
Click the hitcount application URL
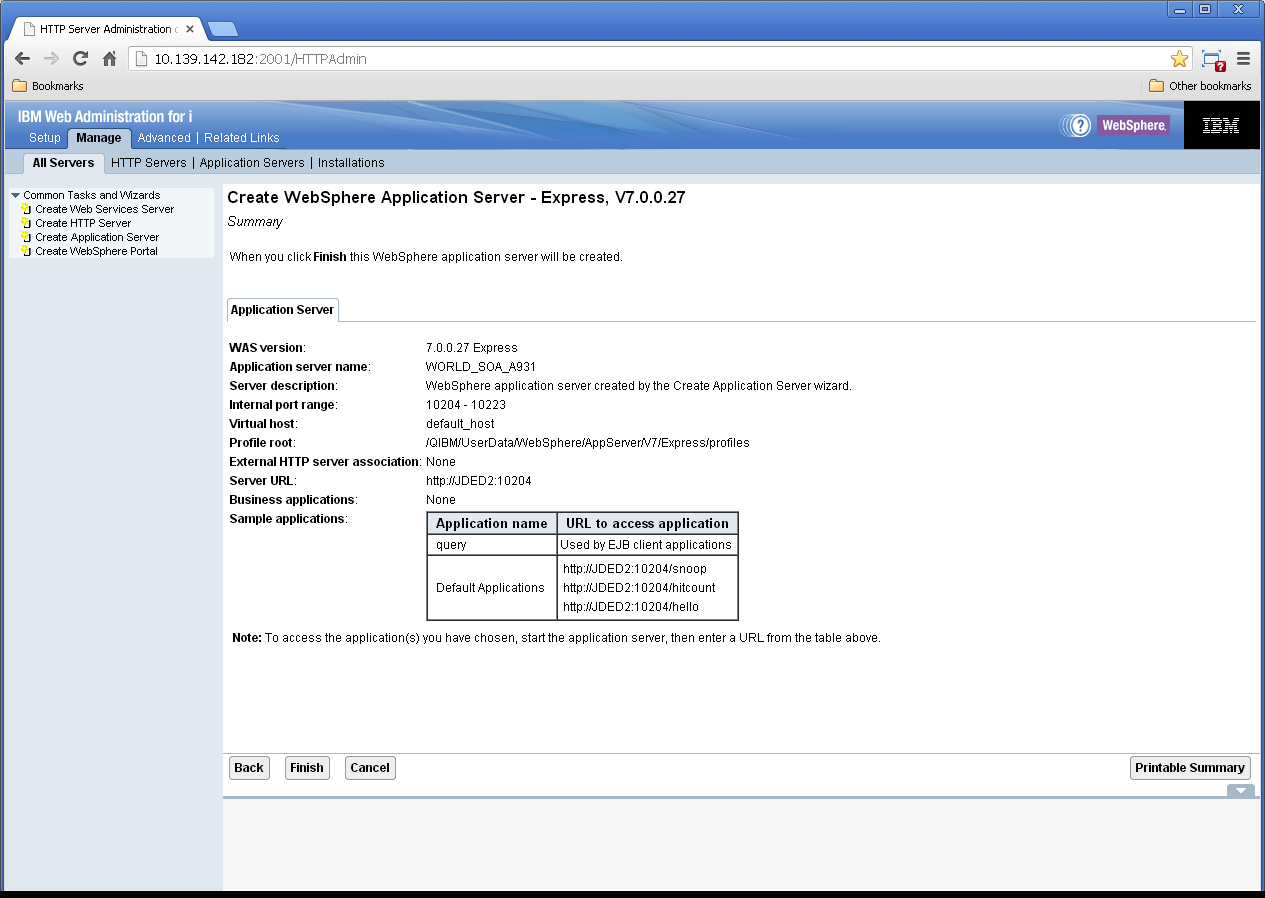(x=639, y=588)
